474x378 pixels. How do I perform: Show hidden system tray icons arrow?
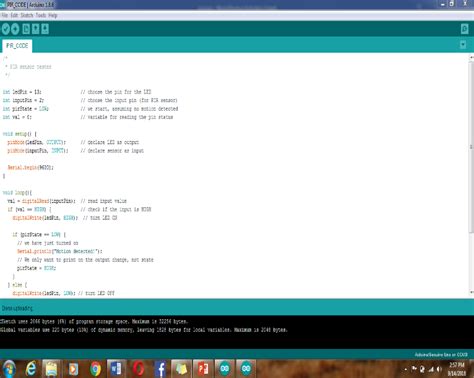(x=406, y=369)
